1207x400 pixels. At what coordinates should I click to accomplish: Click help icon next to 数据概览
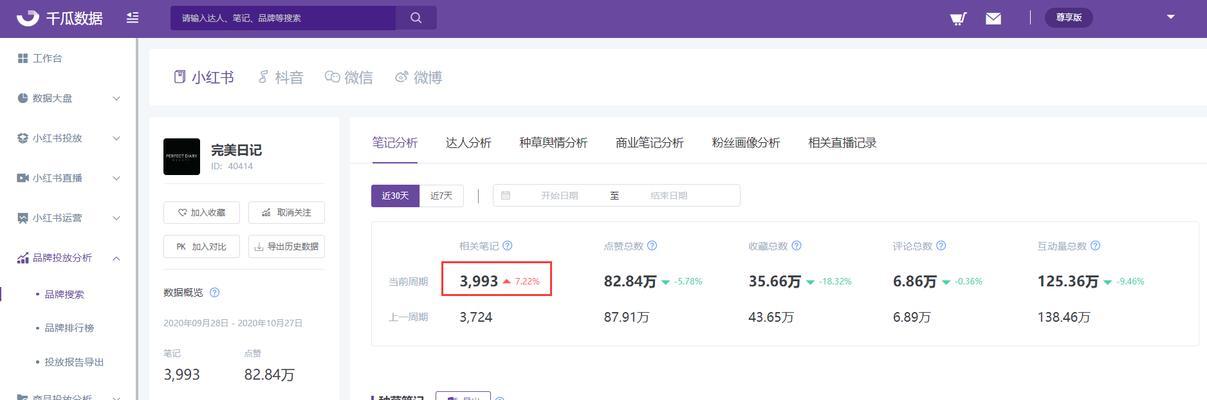(215, 293)
